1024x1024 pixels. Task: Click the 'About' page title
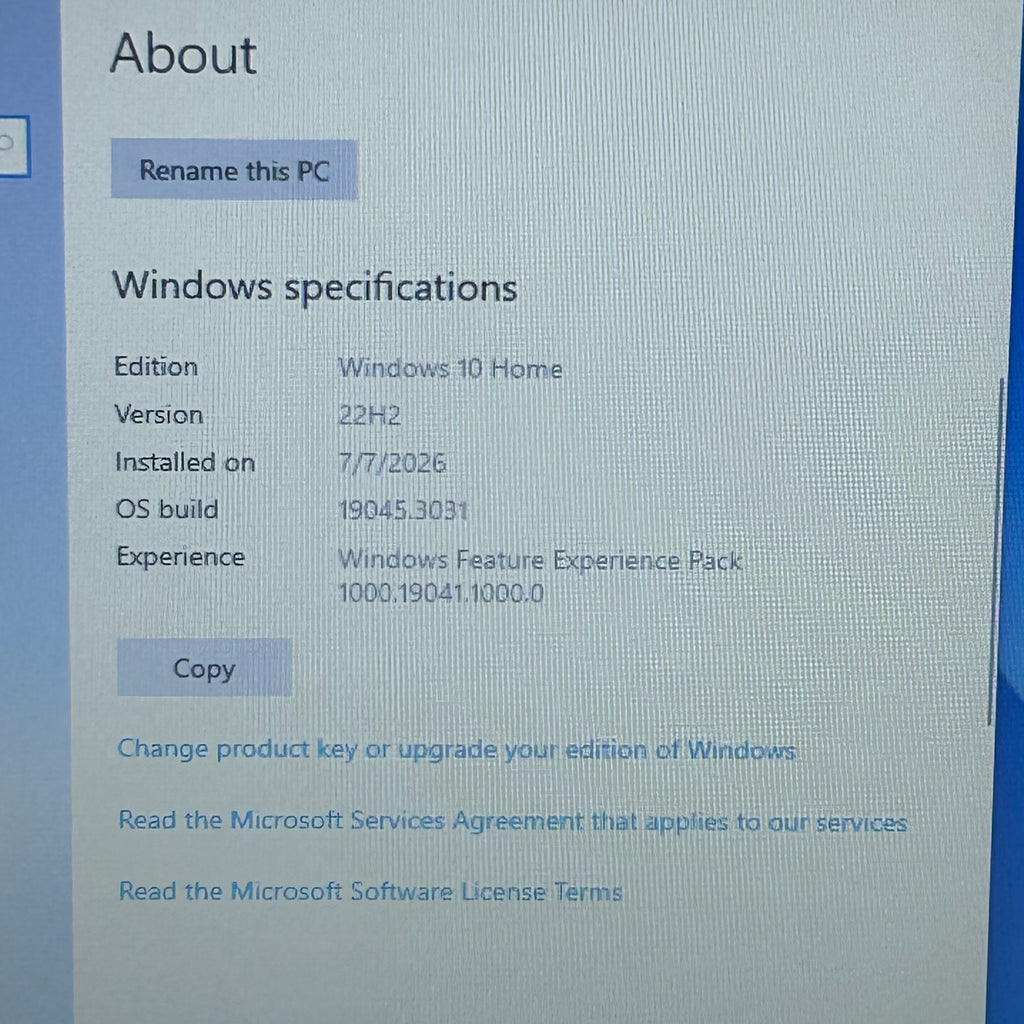tap(184, 54)
